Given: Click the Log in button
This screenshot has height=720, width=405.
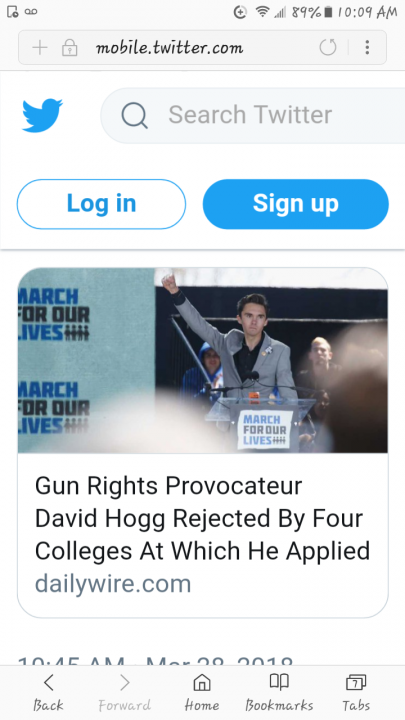Looking at the screenshot, I should 101,204.
